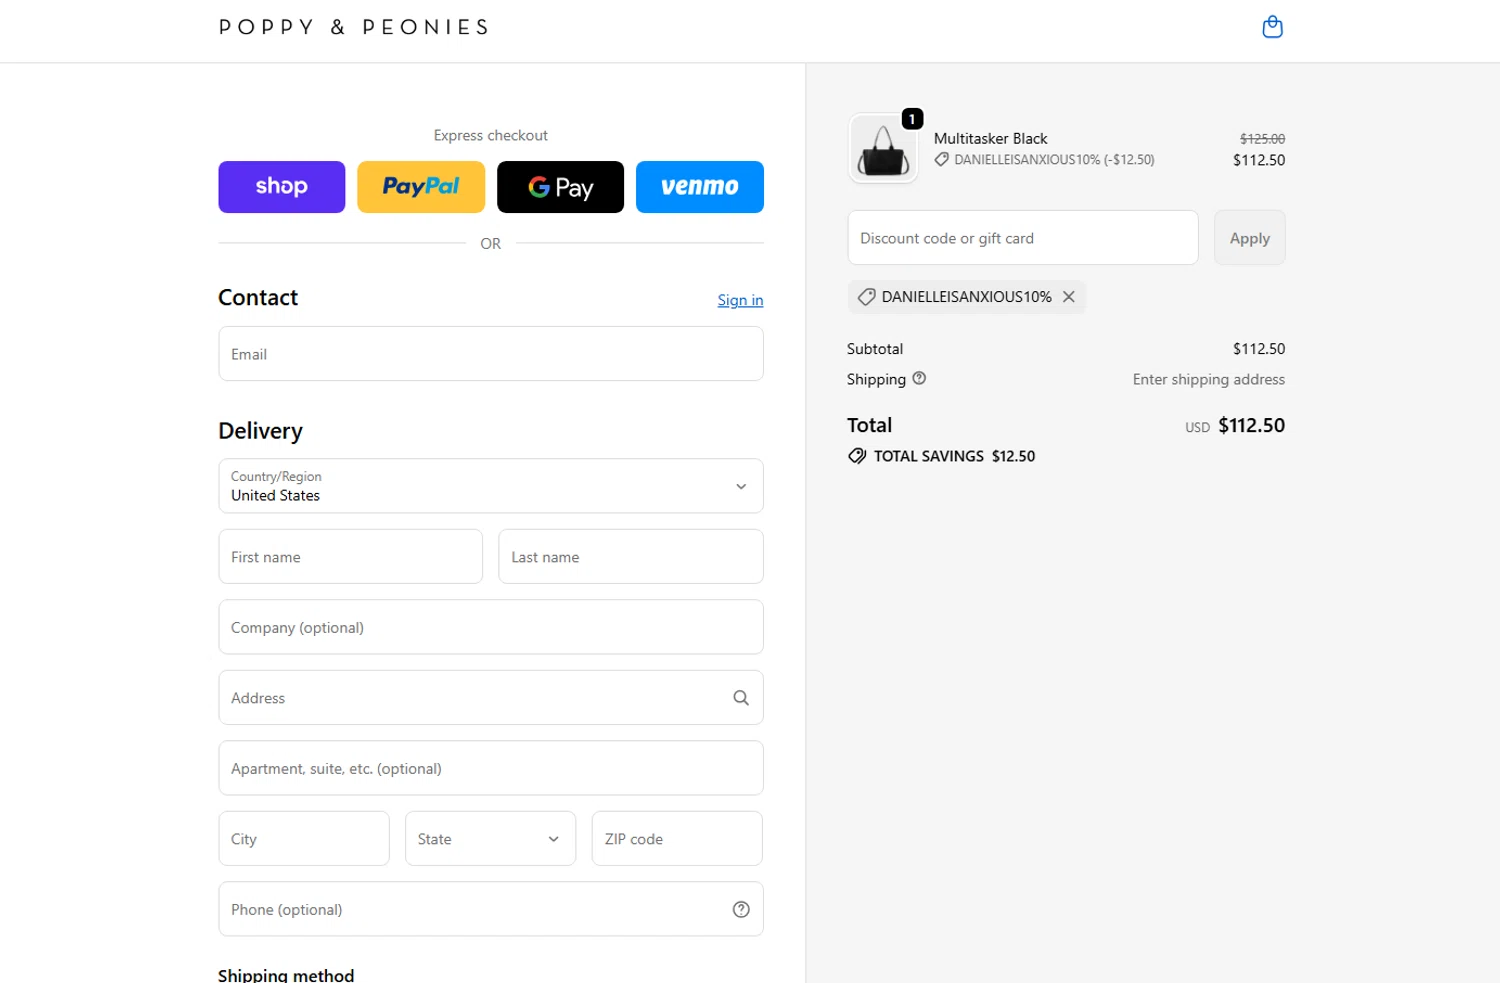Click the item discount tag icon under Multitasker Black
The image size is (1500, 983).
tap(942, 160)
